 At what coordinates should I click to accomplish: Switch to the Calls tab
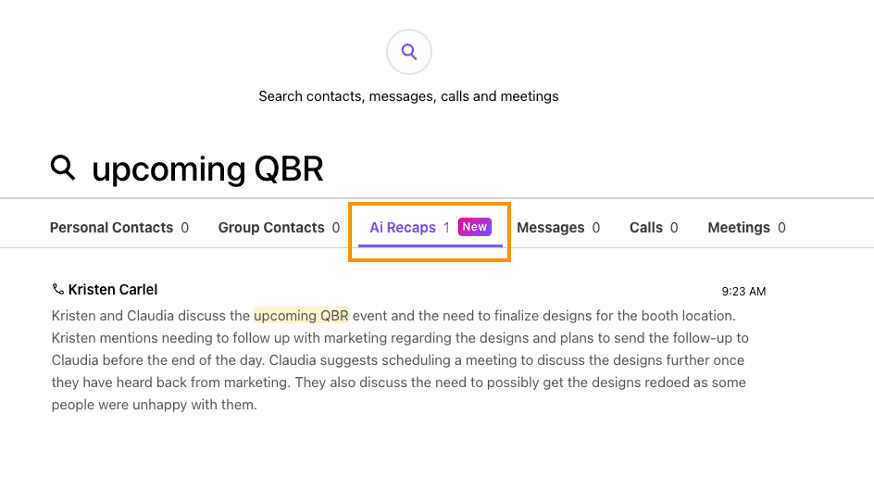click(x=654, y=227)
